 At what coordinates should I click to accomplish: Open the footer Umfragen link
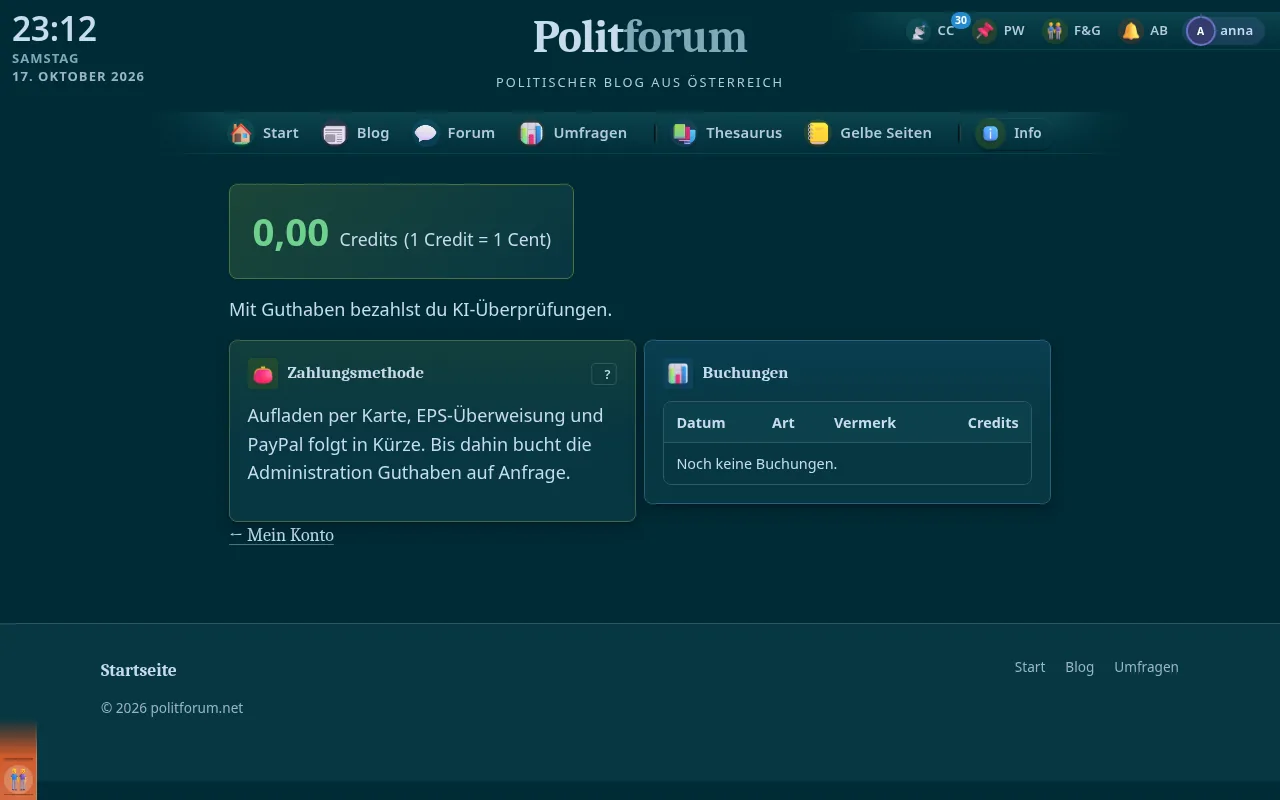(x=1147, y=667)
